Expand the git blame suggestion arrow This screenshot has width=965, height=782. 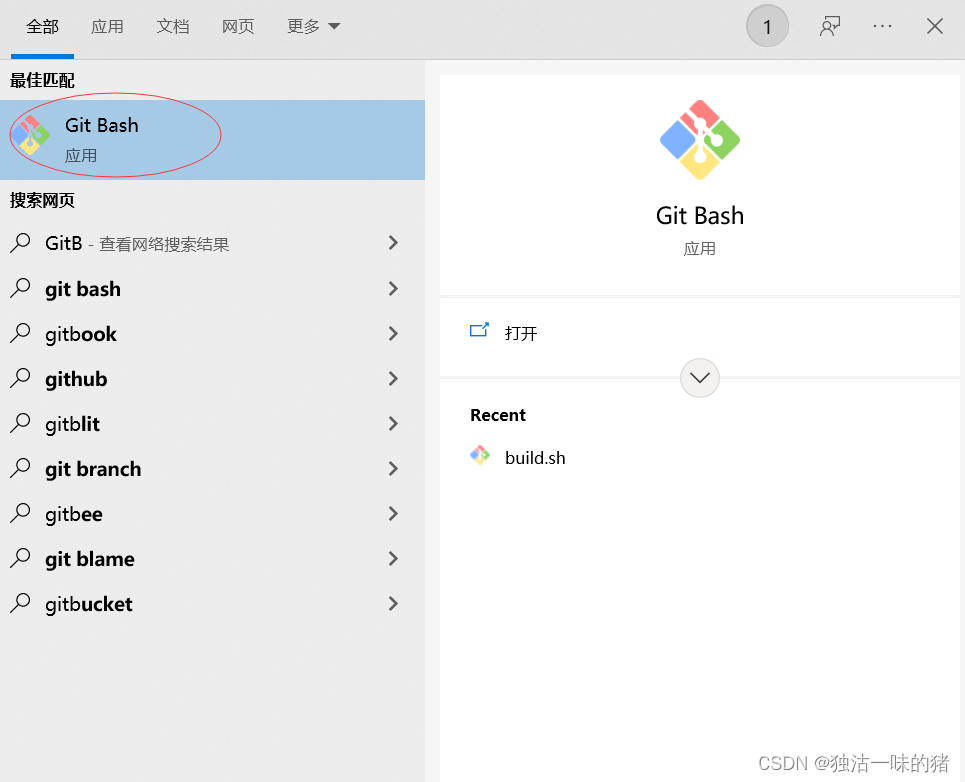point(393,559)
